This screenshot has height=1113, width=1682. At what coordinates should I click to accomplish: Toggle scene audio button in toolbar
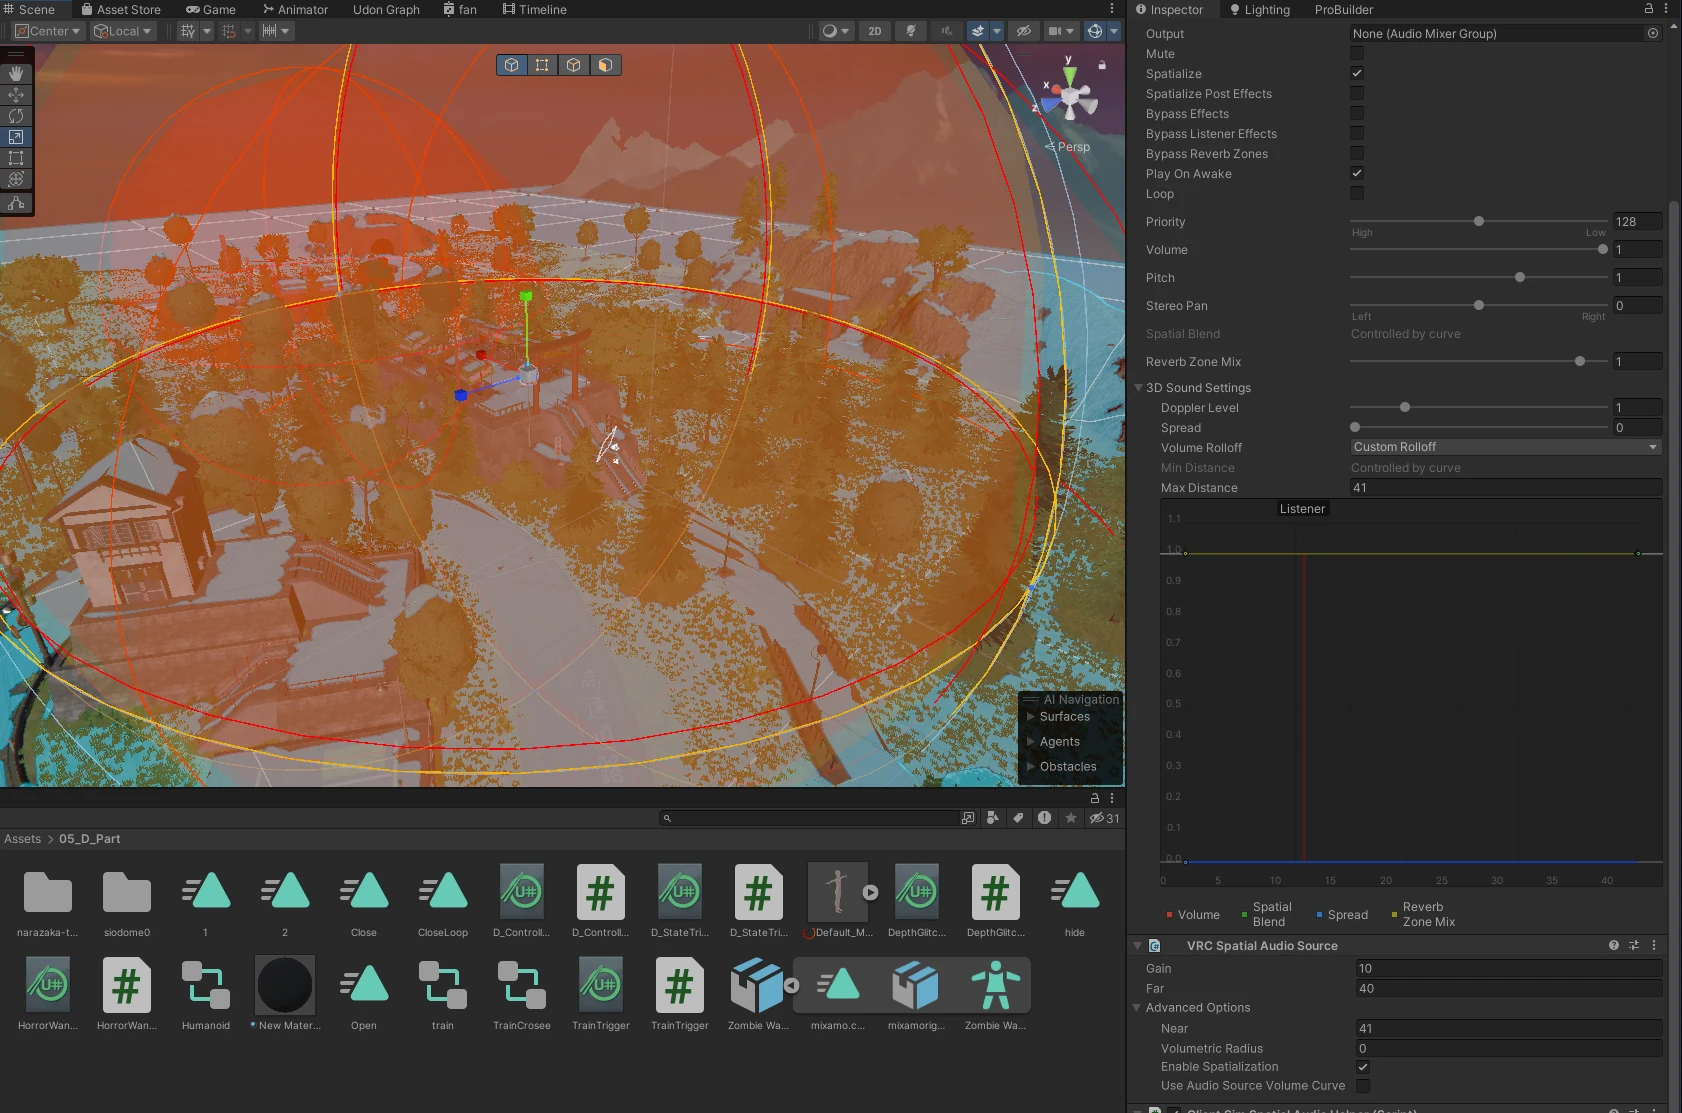pyautogui.click(x=946, y=31)
